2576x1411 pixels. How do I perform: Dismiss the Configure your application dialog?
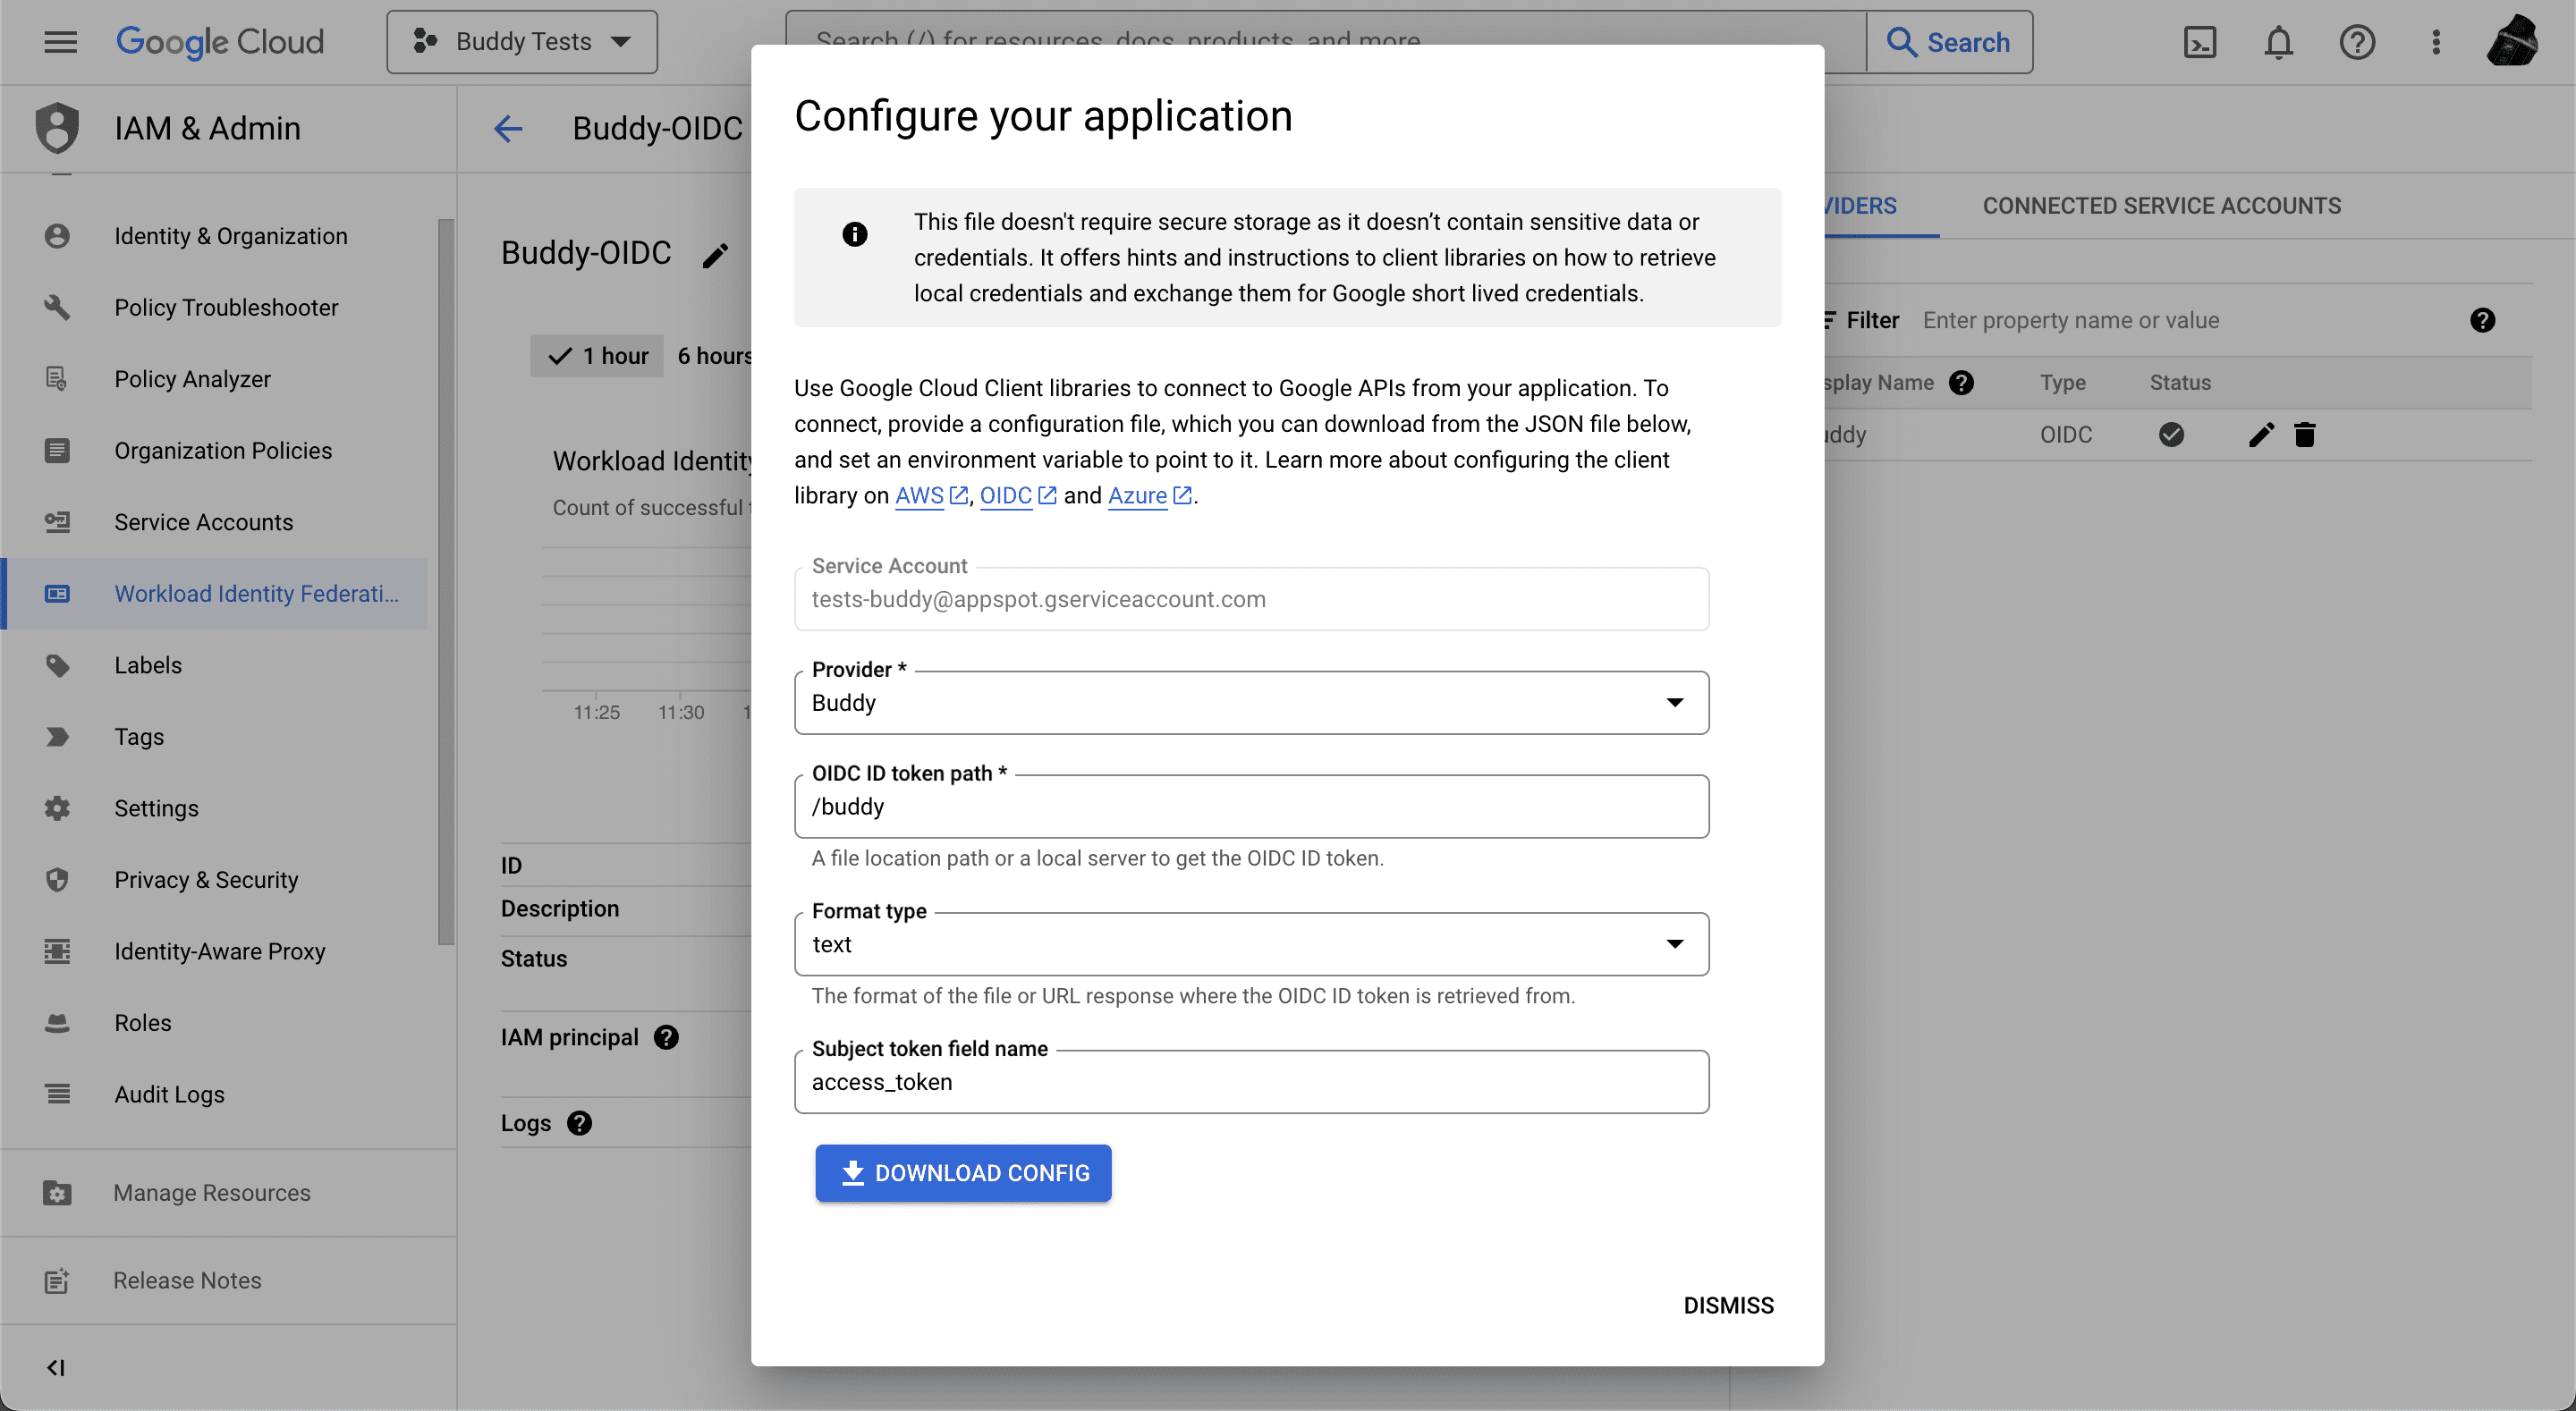pos(1728,1305)
